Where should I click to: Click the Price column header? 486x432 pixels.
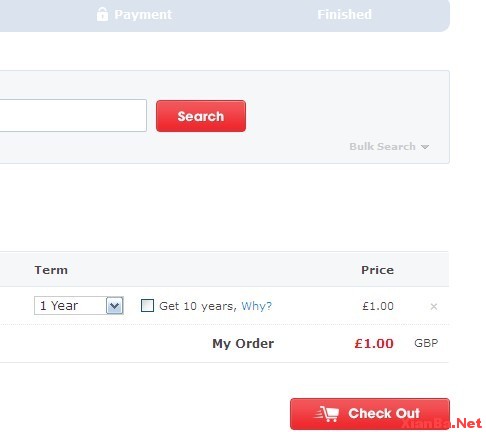pyautogui.click(x=377, y=270)
